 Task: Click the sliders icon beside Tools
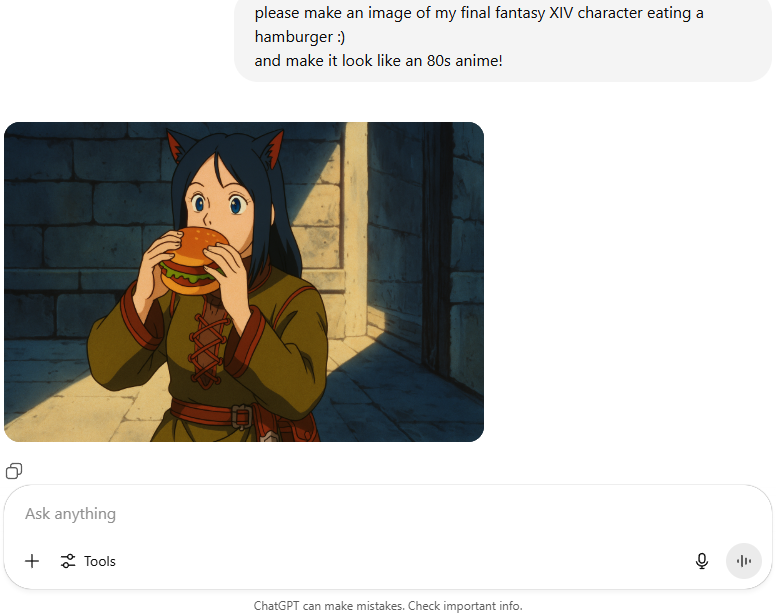click(x=68, y=561)
